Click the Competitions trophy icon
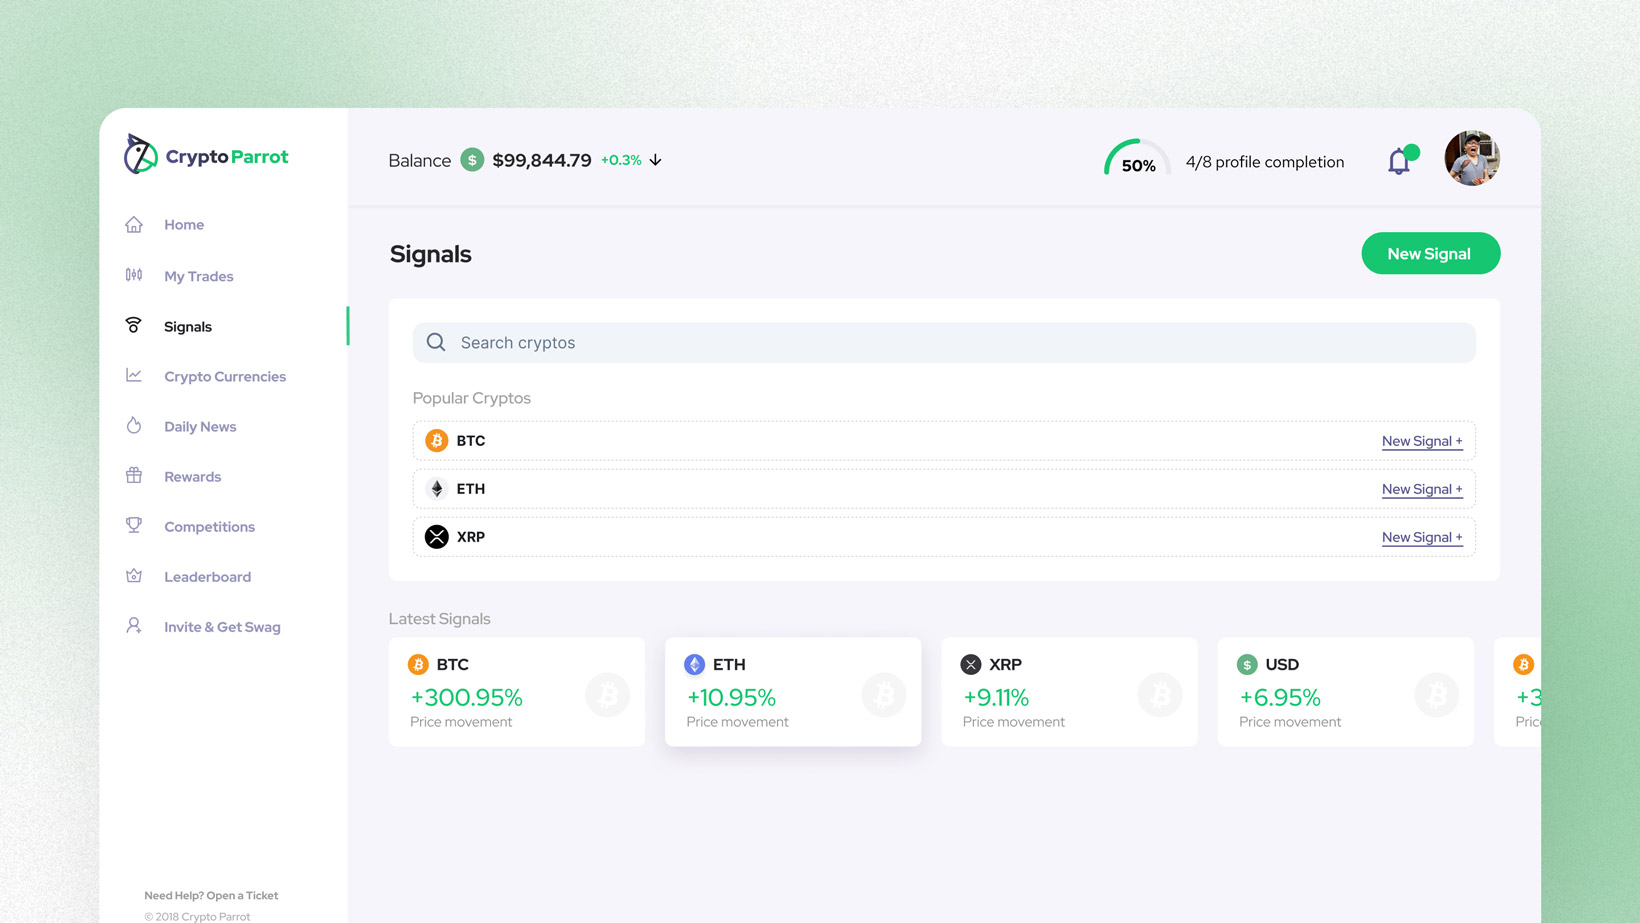 [134, 526]
